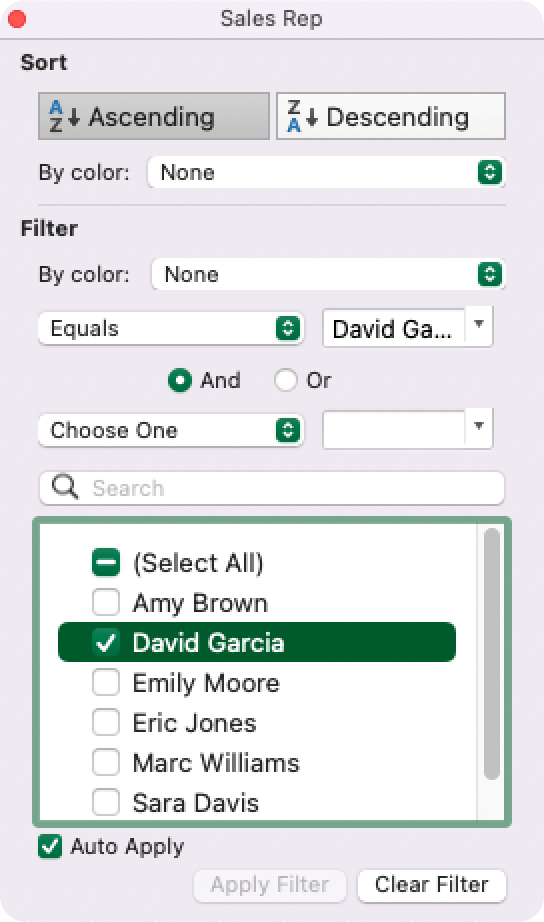Click the Clear Filter button
Viewport: 544px width, 922px height.
(x=432, y=885)
